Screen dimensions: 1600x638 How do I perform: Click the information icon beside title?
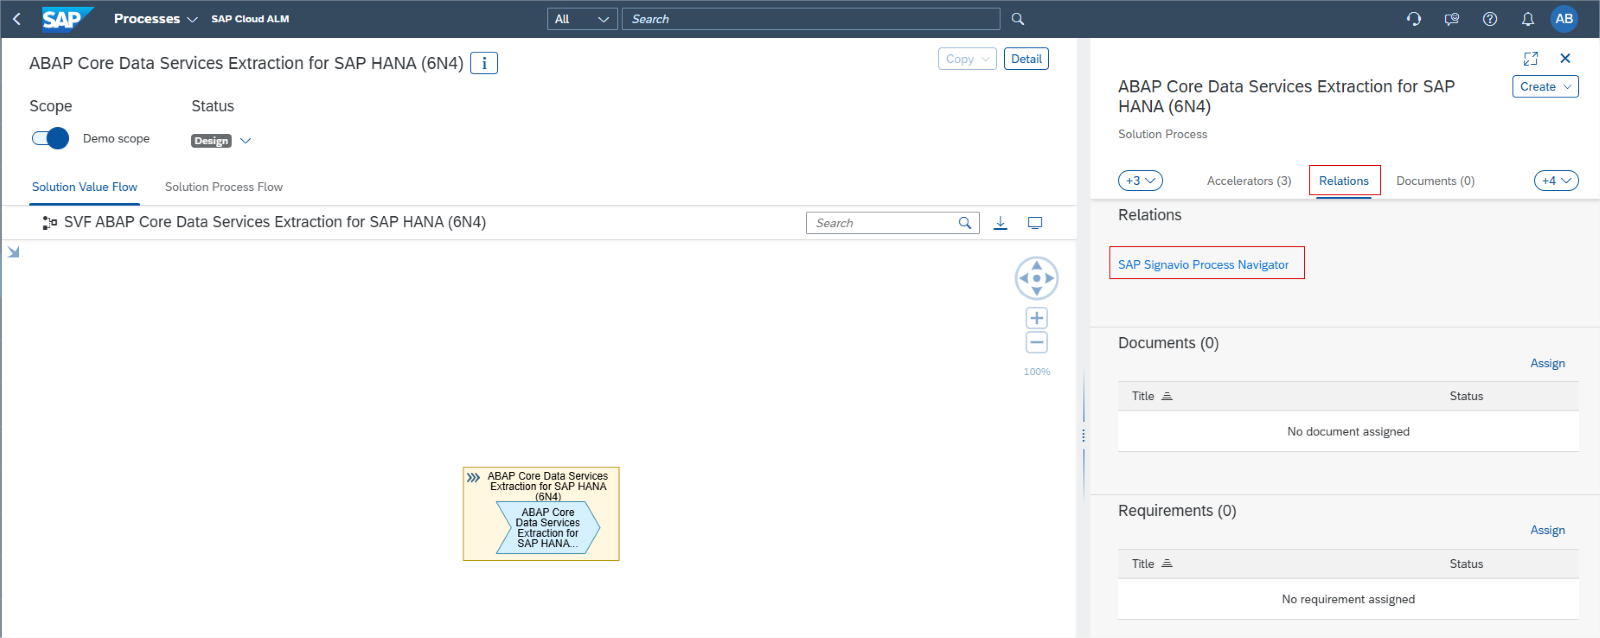click(484, 63)
